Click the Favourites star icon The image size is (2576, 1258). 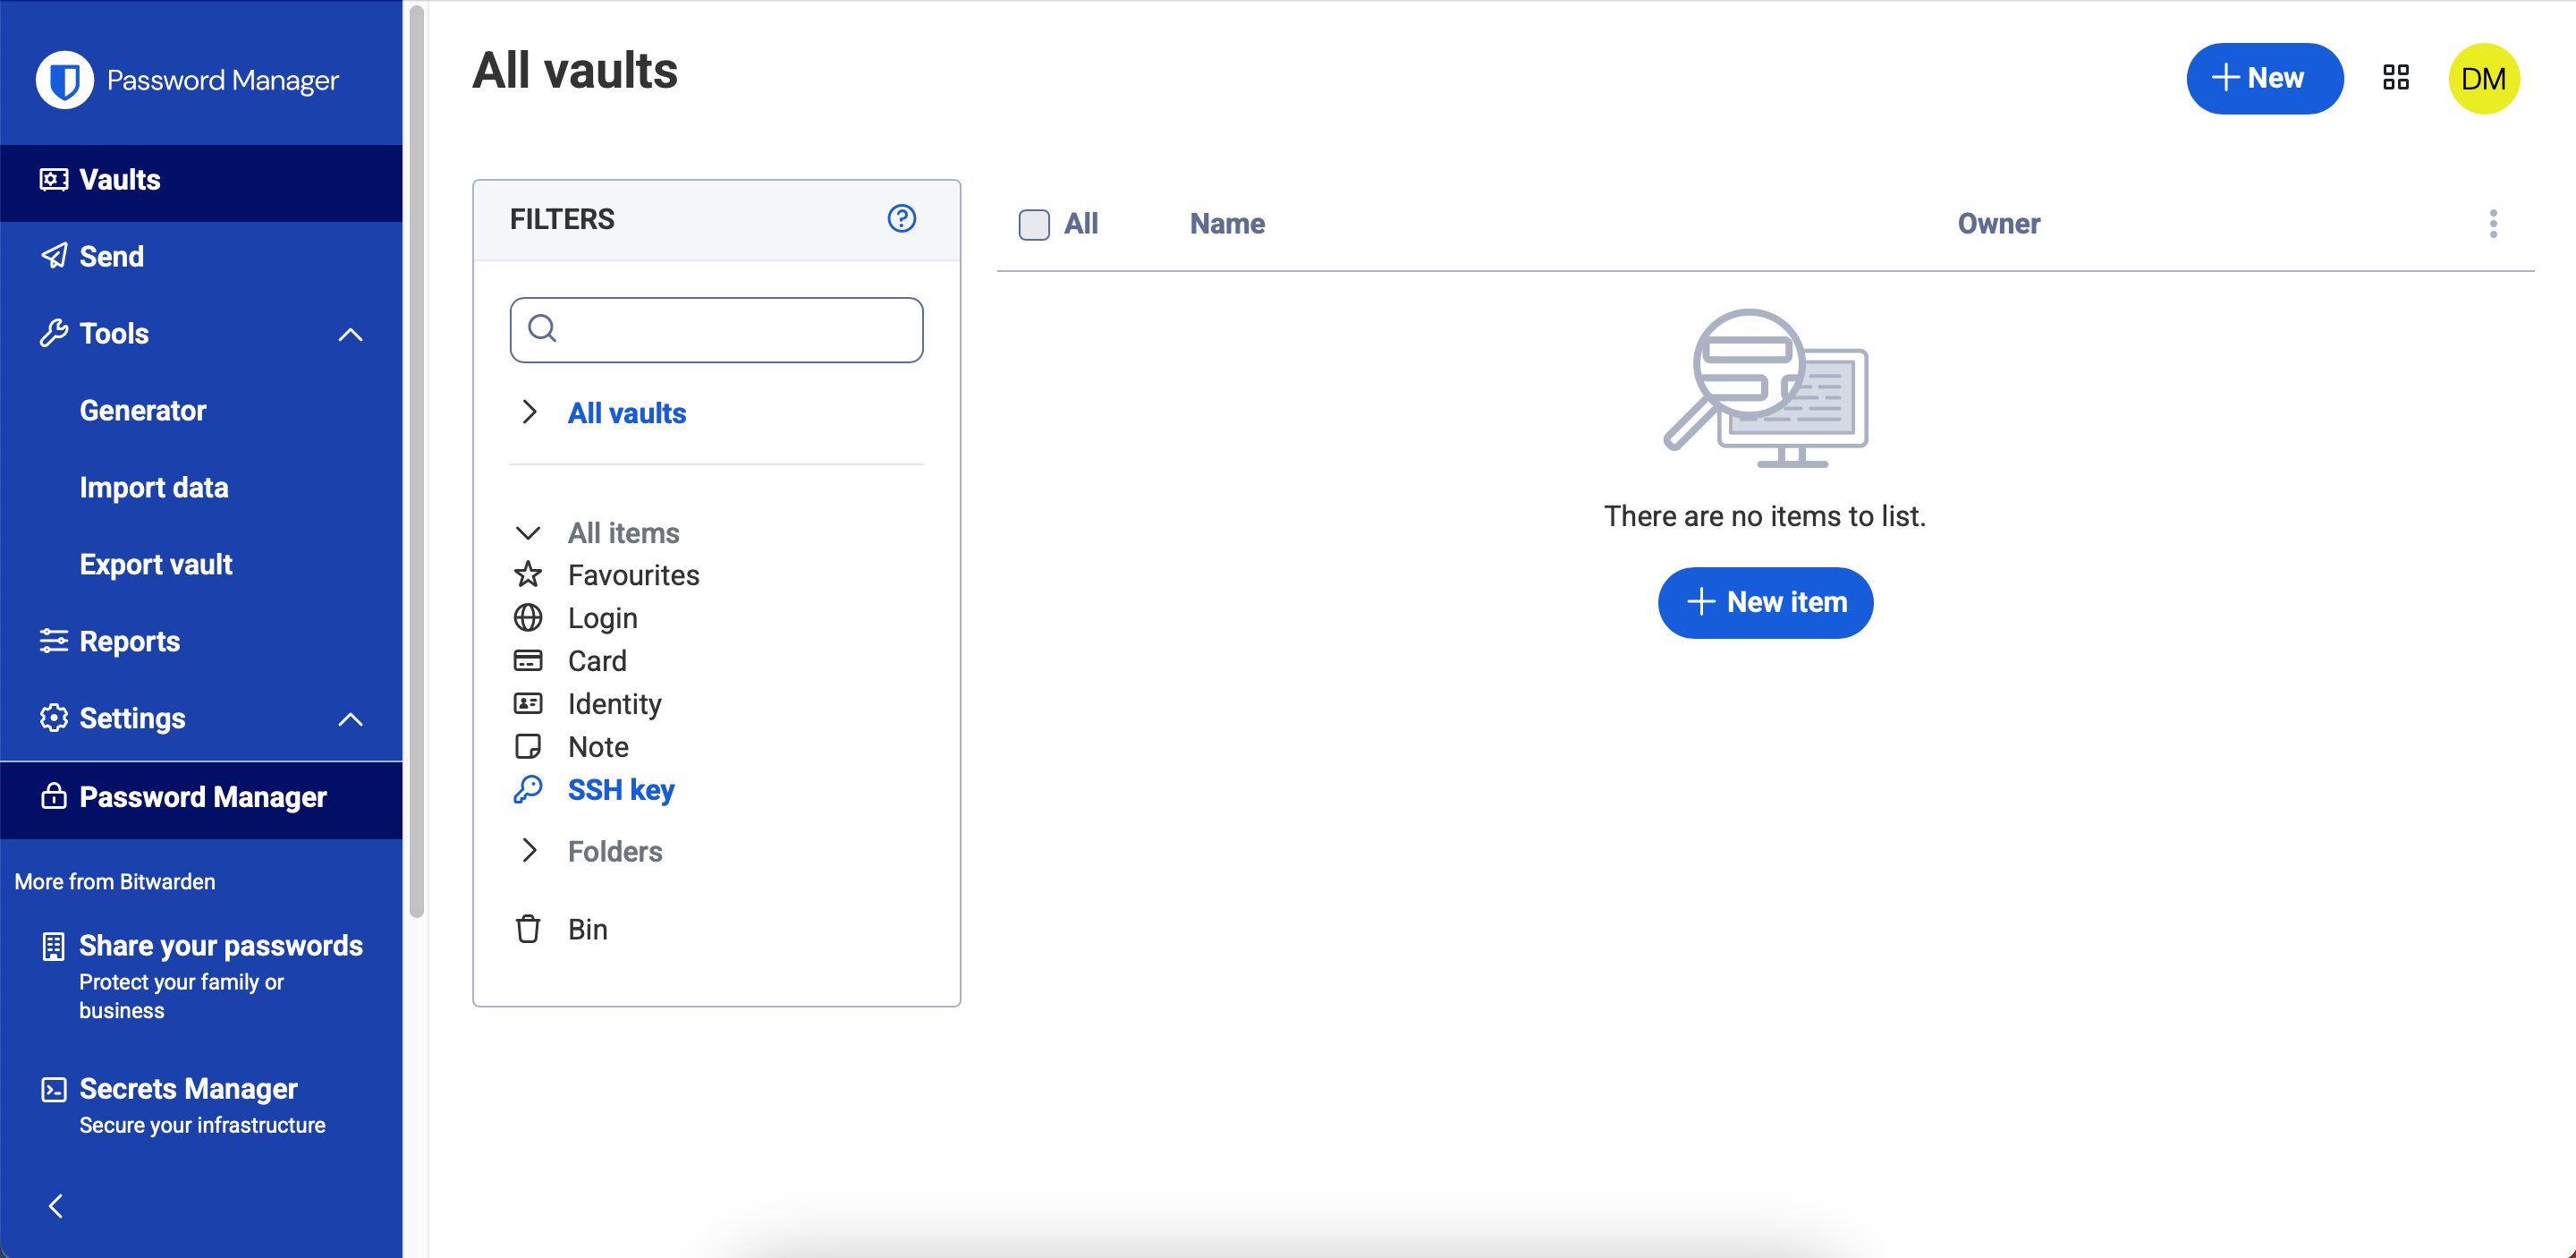pyautogui.click(x=528, y=574)
